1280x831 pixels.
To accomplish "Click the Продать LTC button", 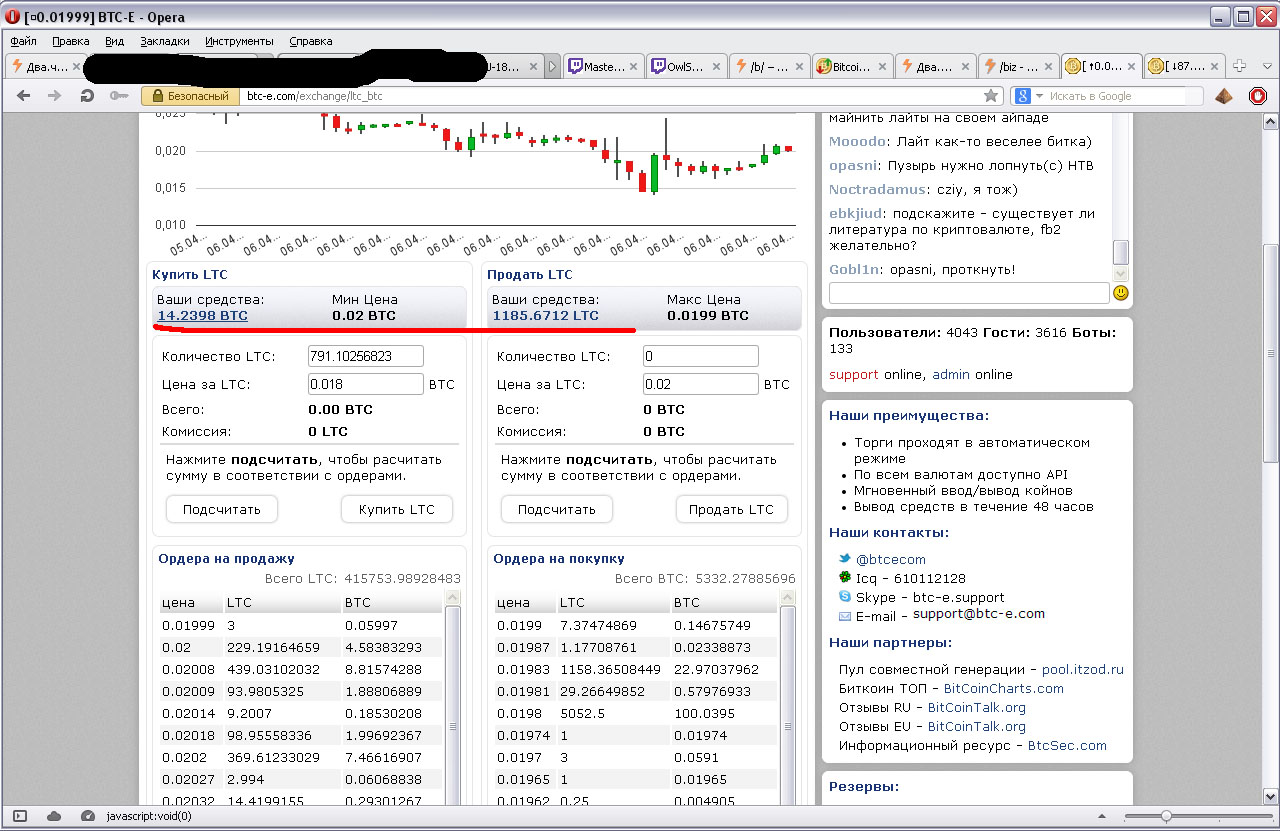I will pyautogui.click(x=731, y=509).
